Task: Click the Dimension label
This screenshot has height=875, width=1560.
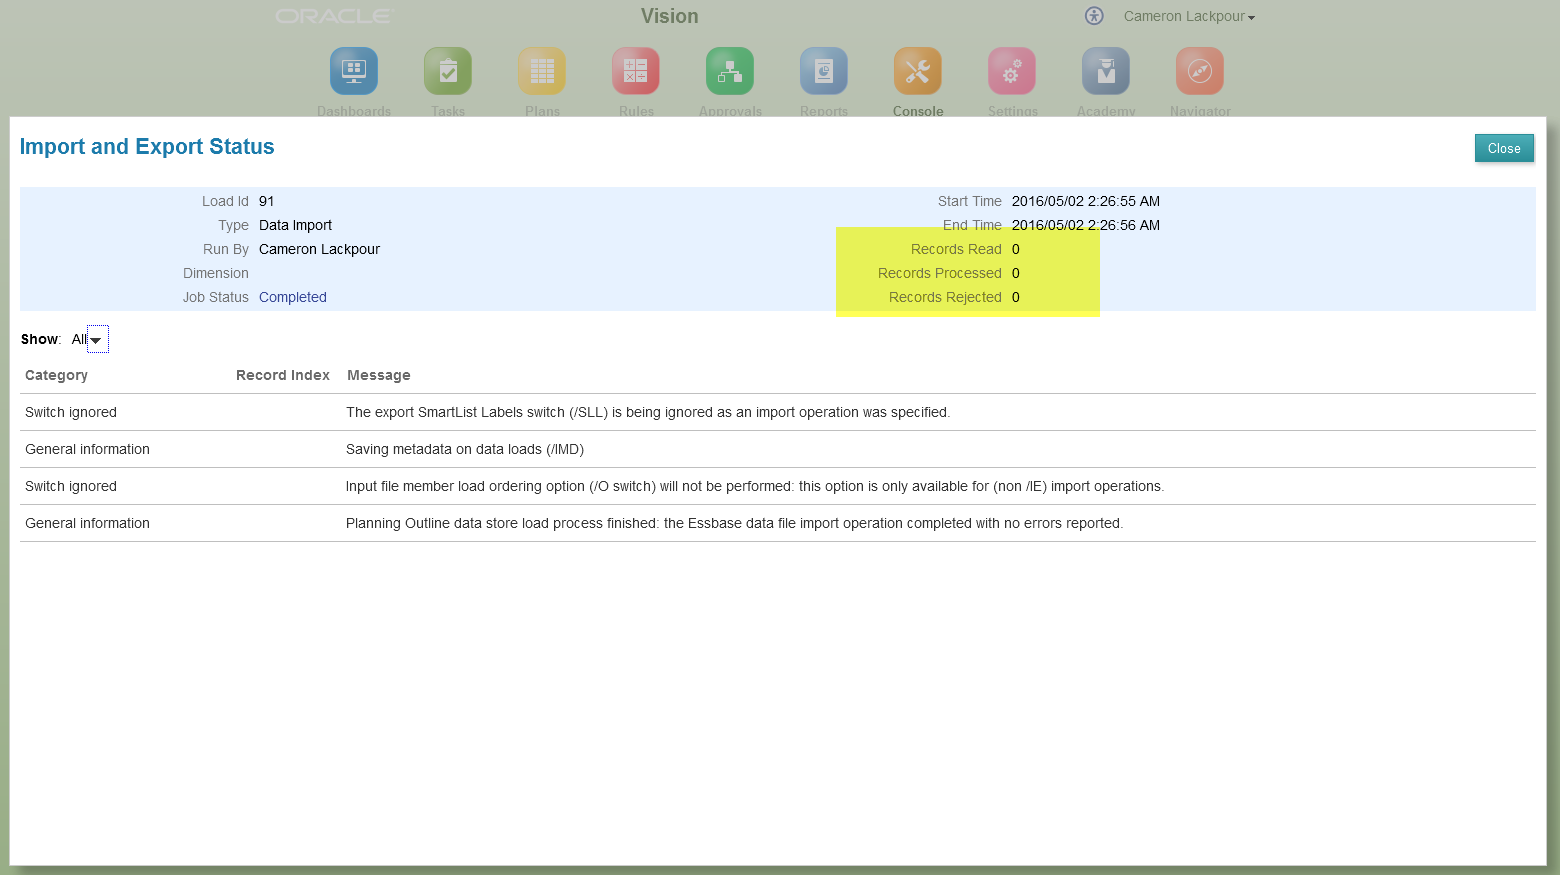Action: [x=216, y=273]
